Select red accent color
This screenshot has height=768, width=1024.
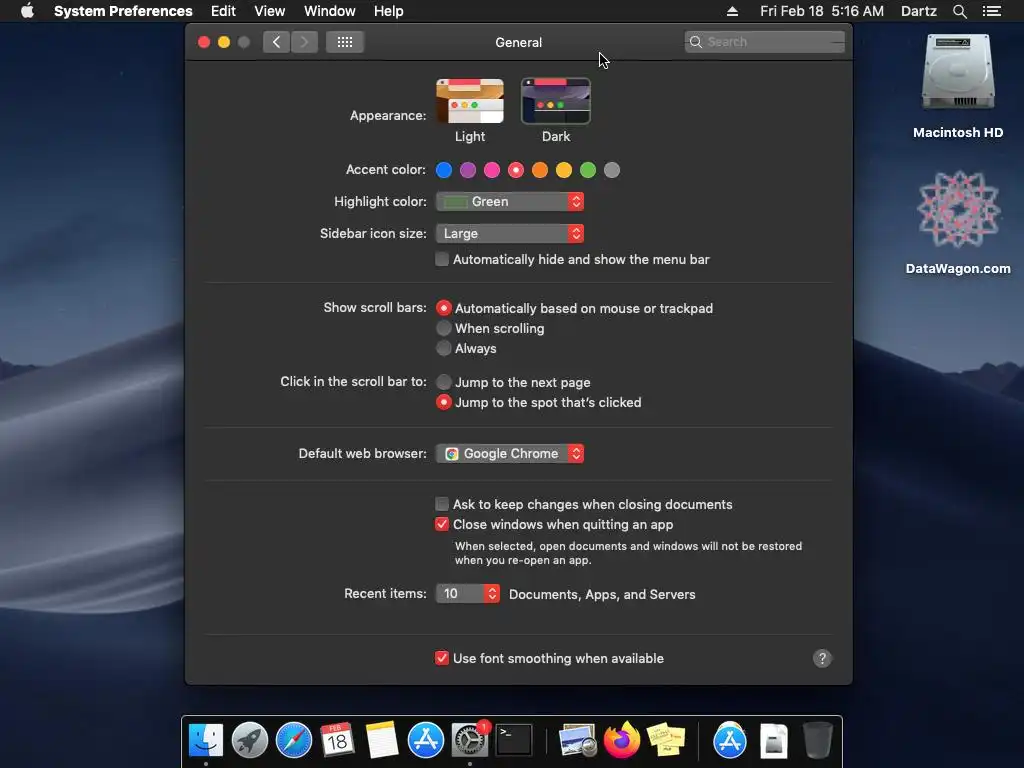click(516, 170)
